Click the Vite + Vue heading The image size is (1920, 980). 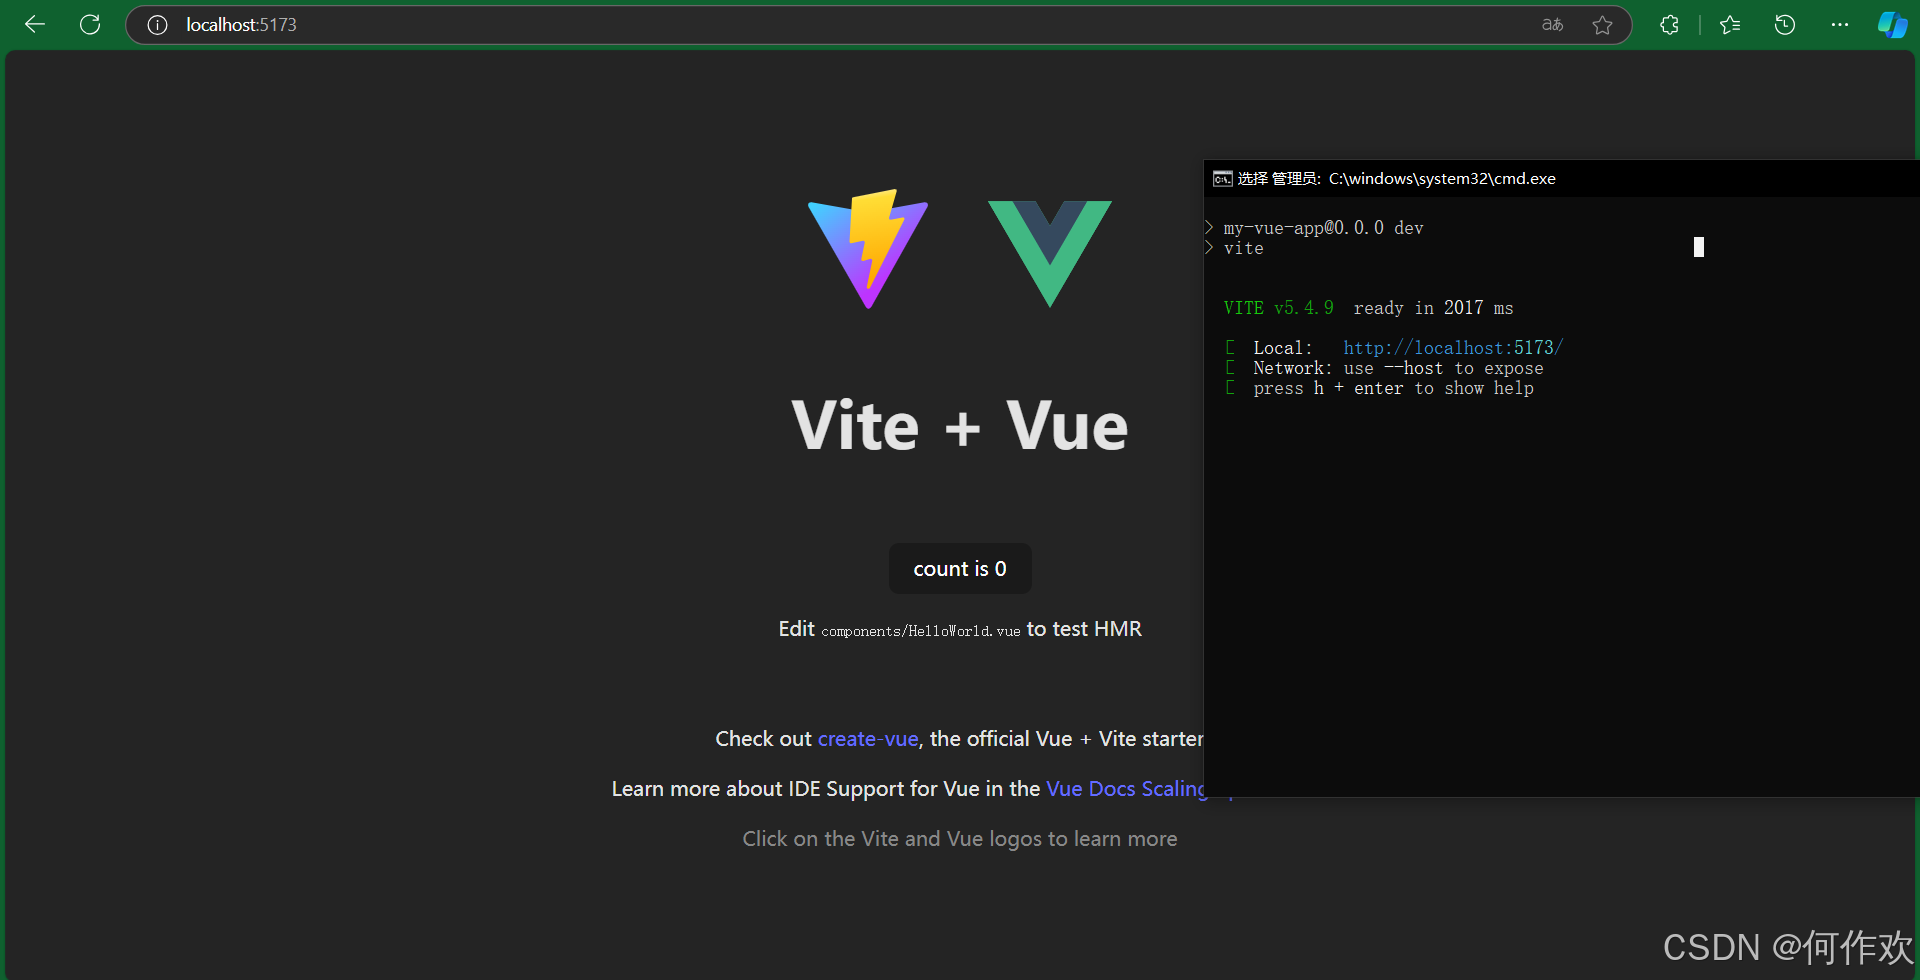(960, 426)
